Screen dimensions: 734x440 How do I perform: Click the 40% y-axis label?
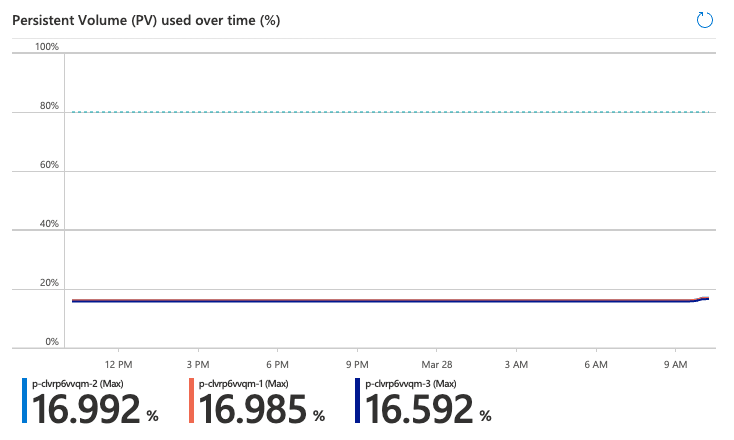point(49,224)
